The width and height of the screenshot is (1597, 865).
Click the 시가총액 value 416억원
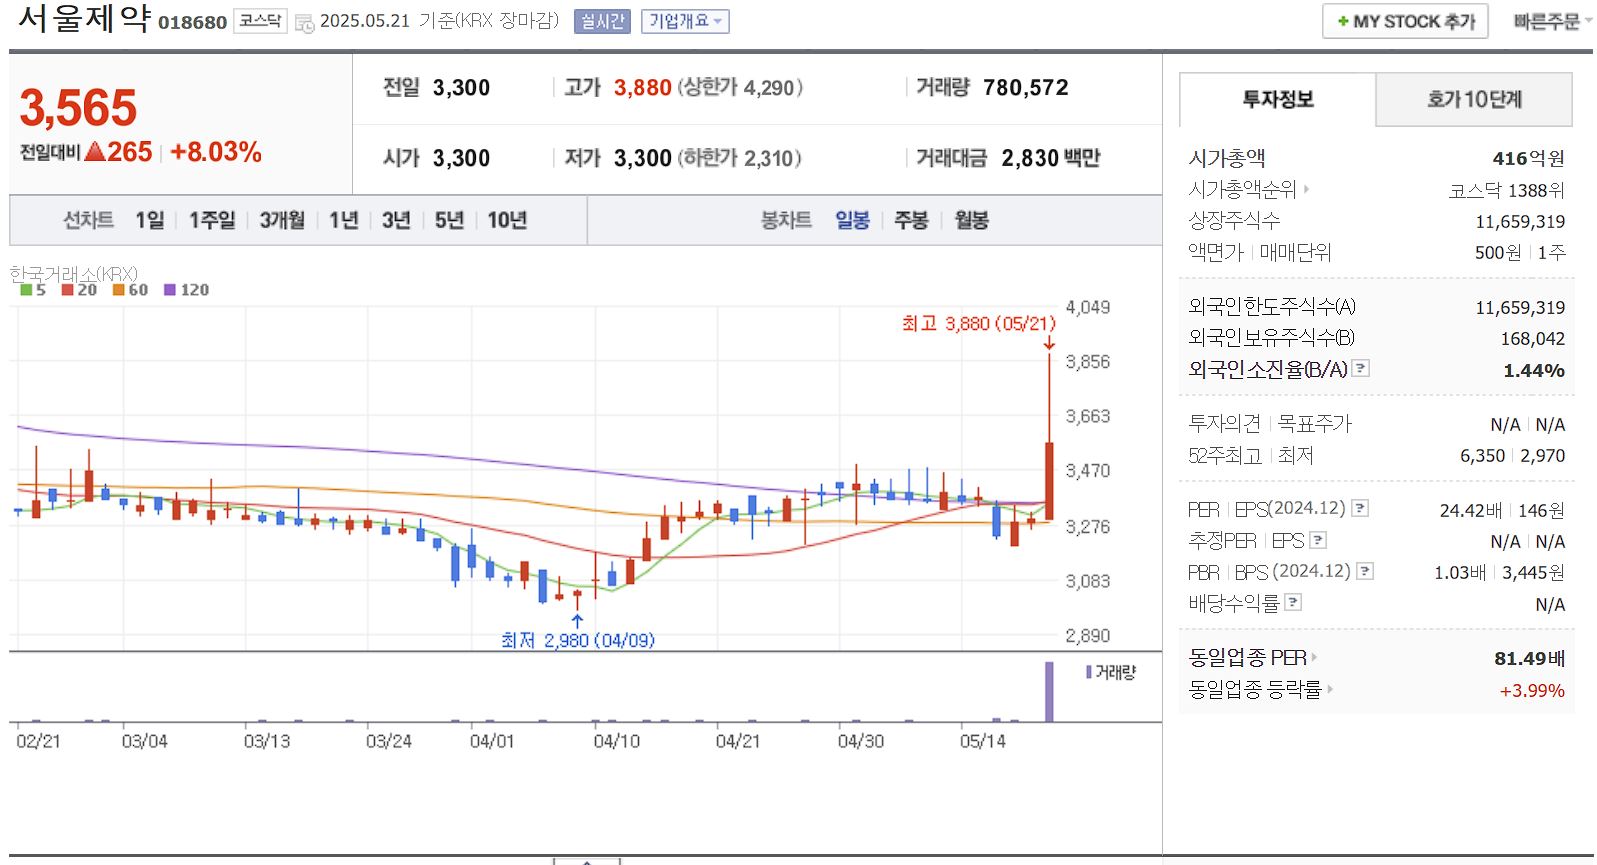tap(1528, 158)
